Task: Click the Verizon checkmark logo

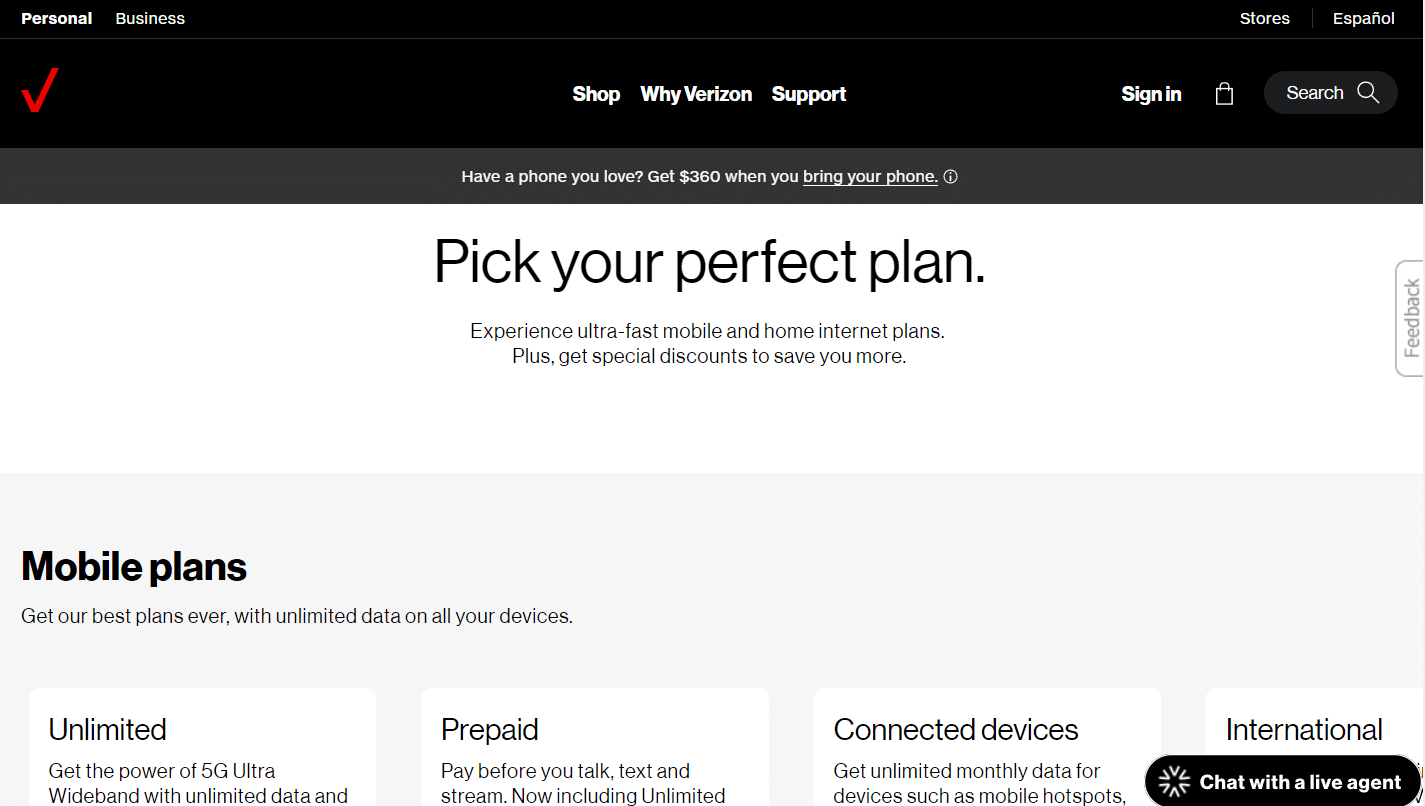Action: pyautogui.click(x=40, y=90)
